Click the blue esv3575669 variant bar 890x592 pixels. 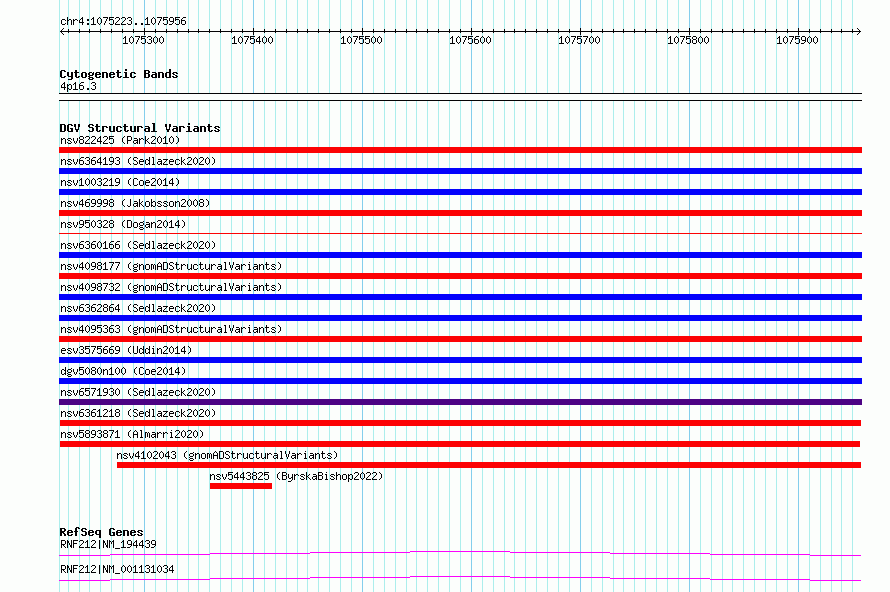[x=460, y=360]
